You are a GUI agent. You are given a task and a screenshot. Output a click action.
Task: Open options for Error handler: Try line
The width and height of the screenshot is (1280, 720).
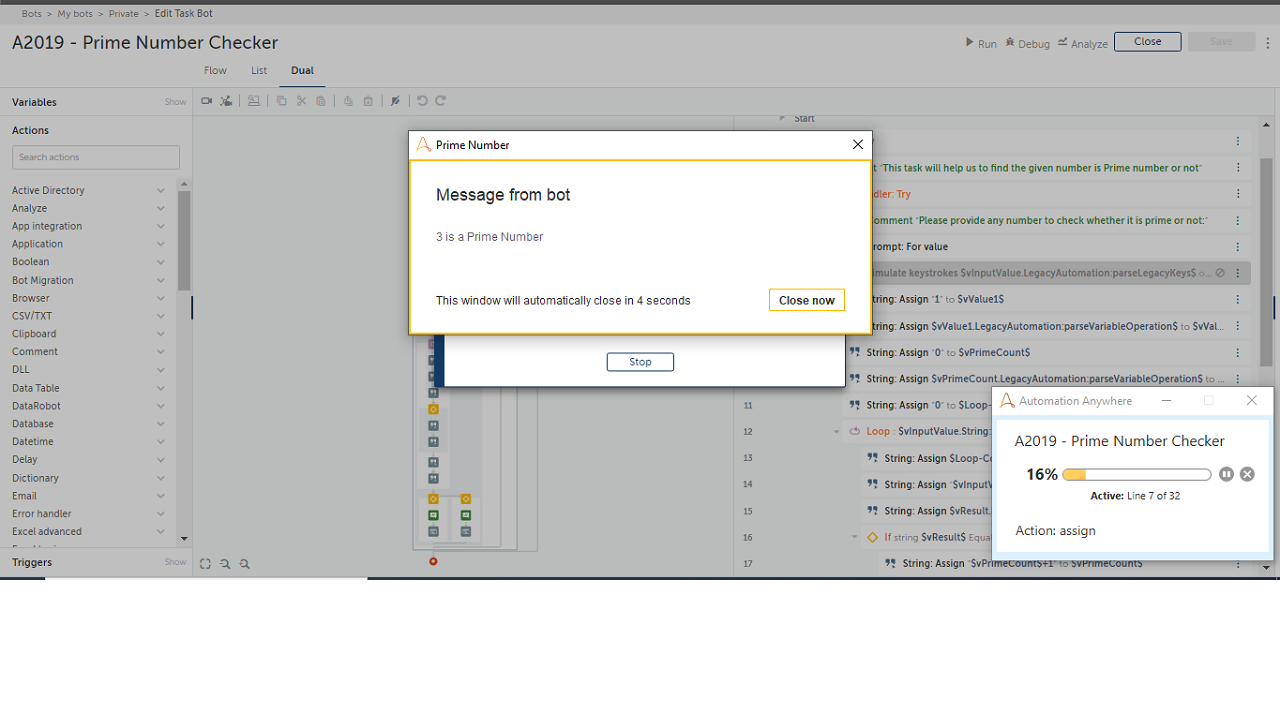click(x=1238, y=194)
